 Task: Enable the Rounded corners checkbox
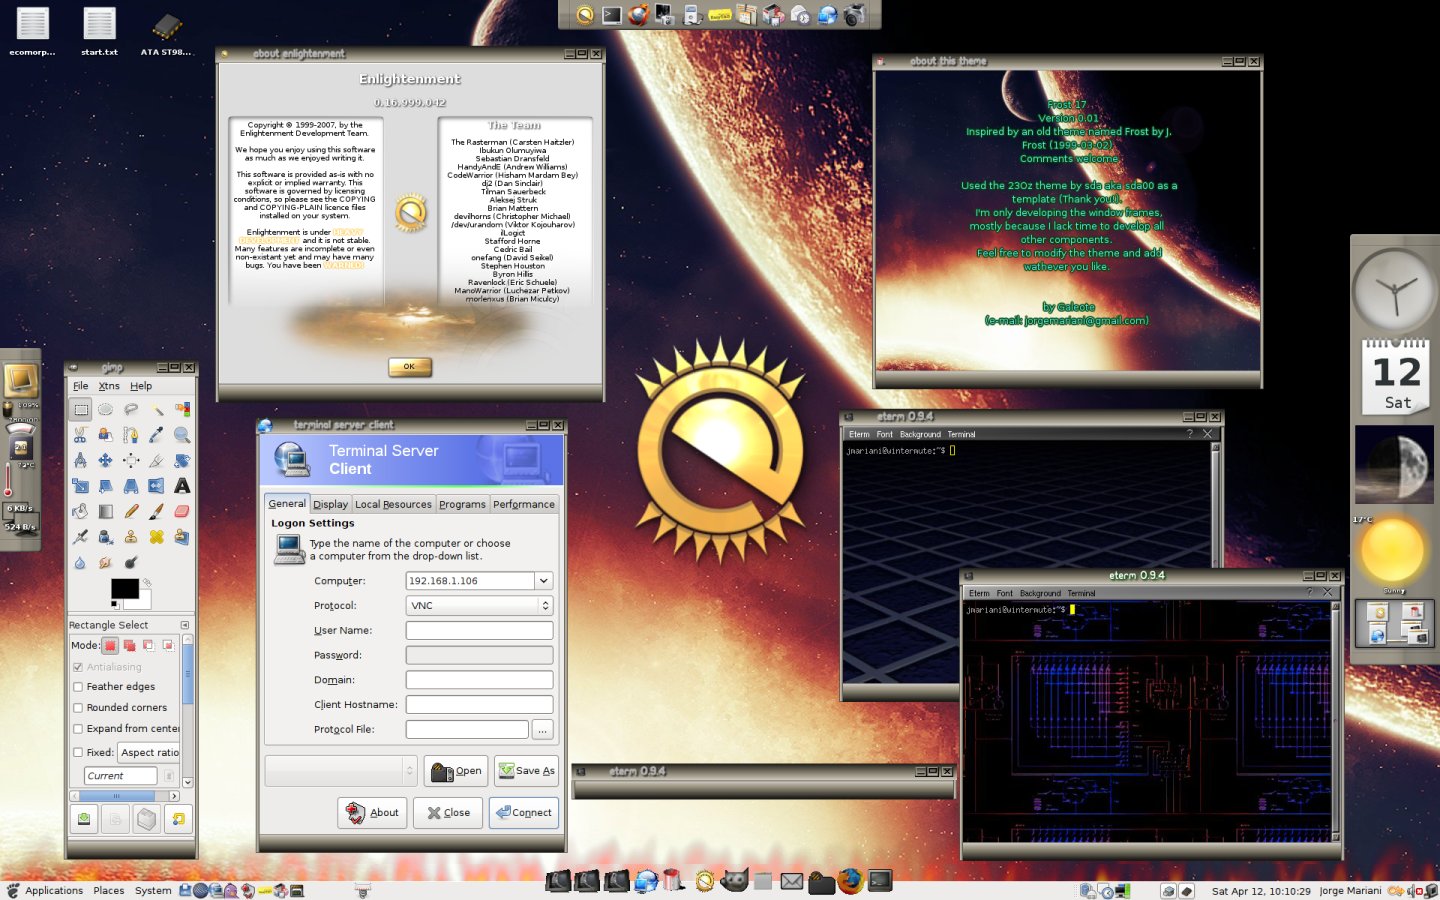click(x=78, y=708)
